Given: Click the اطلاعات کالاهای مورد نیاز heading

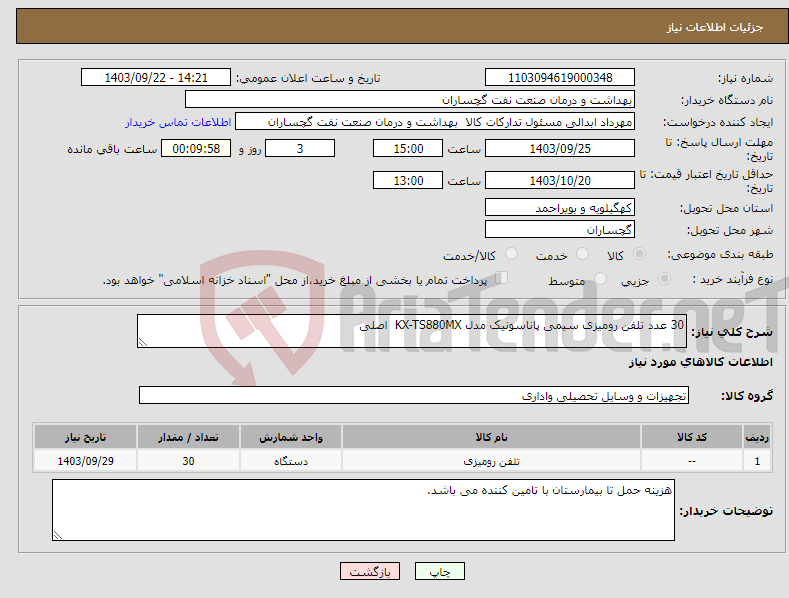Looking at the screenshot, I should pyautogui.click(x=700, y=362).
